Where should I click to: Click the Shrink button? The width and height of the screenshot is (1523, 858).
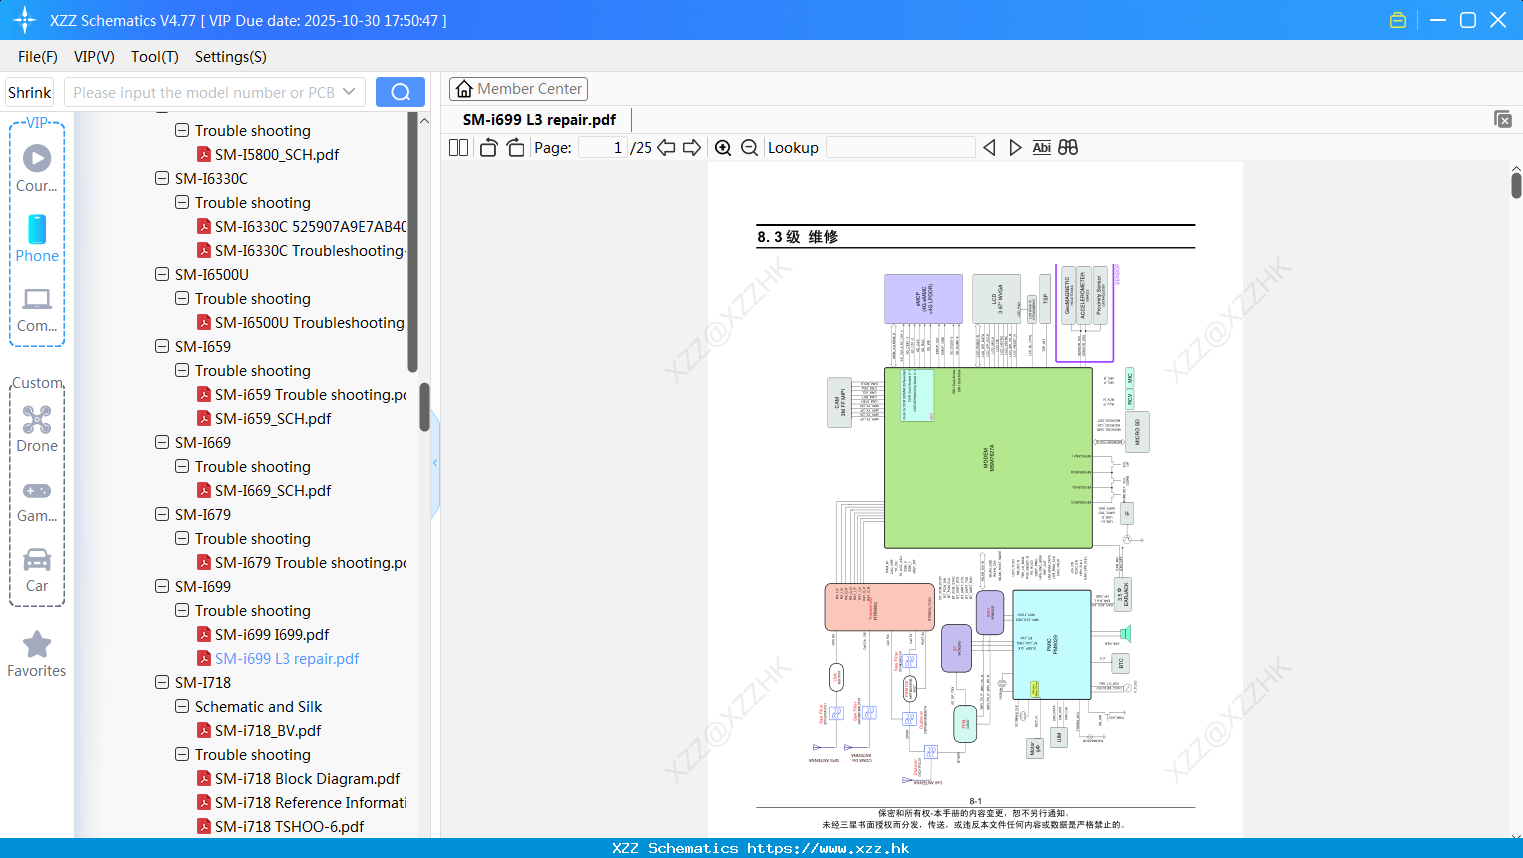click(x=30, y=92)
